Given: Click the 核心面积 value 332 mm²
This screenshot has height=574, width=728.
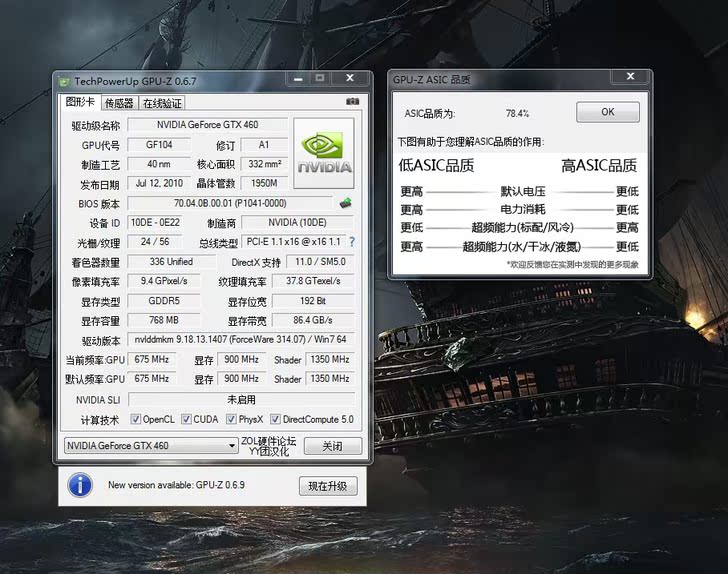Looking at the screenshot, I should (264, 164).
